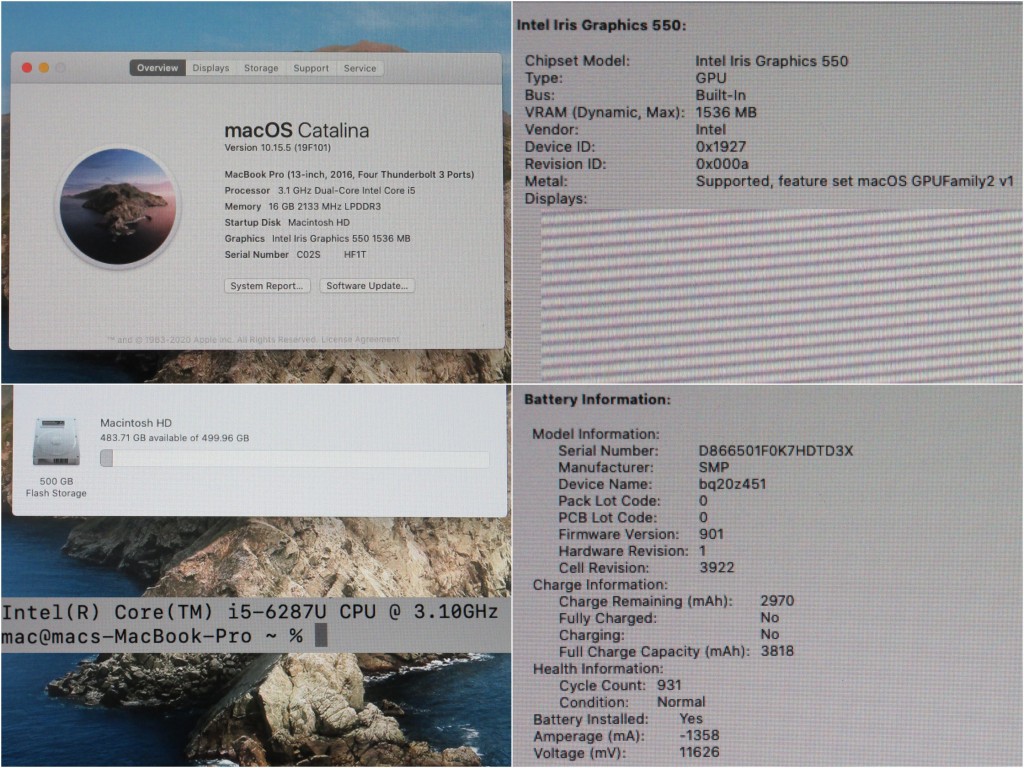The width and height of the screenshot is (1024, 768).
Task: Open the Support tab
Action: tap(311, 68)
